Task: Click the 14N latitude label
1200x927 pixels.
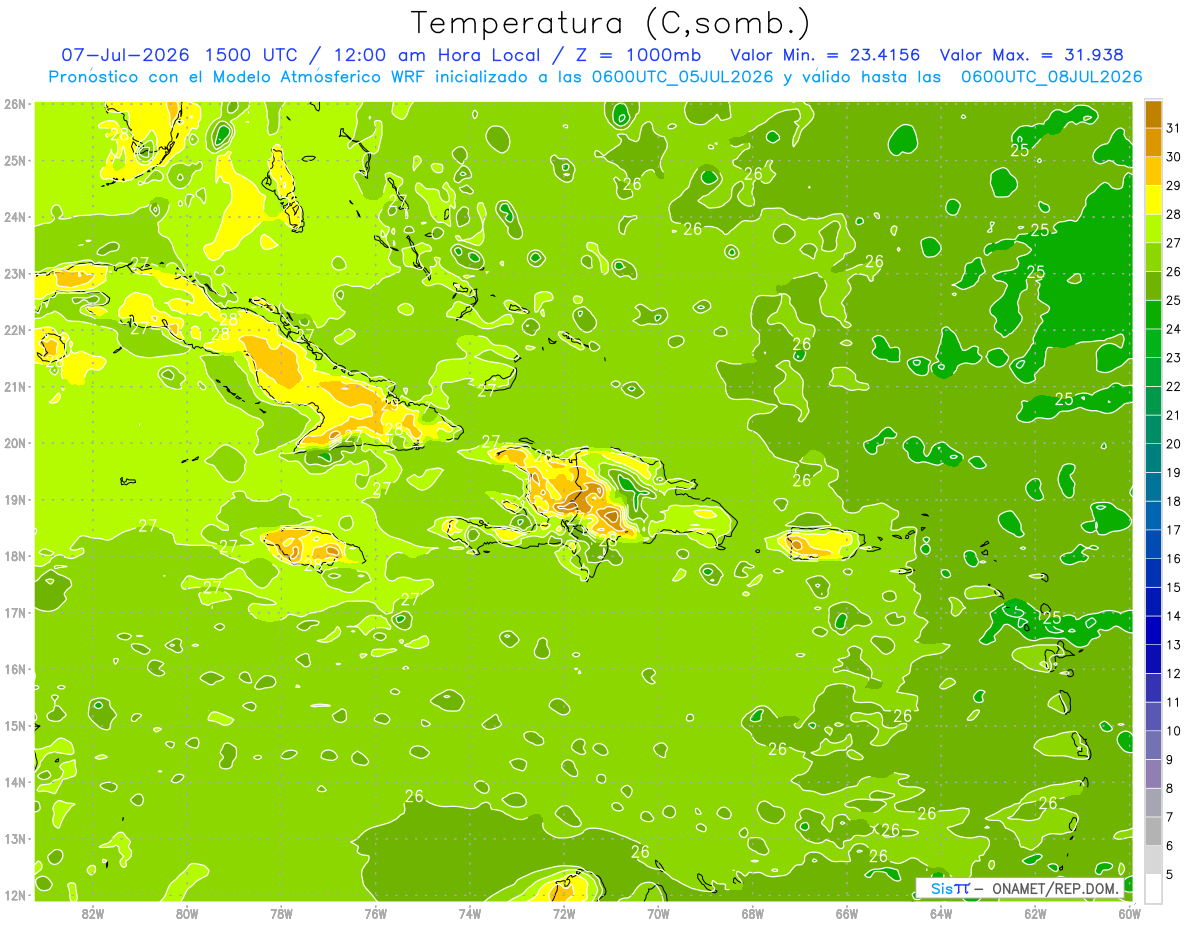Action: 15,782
